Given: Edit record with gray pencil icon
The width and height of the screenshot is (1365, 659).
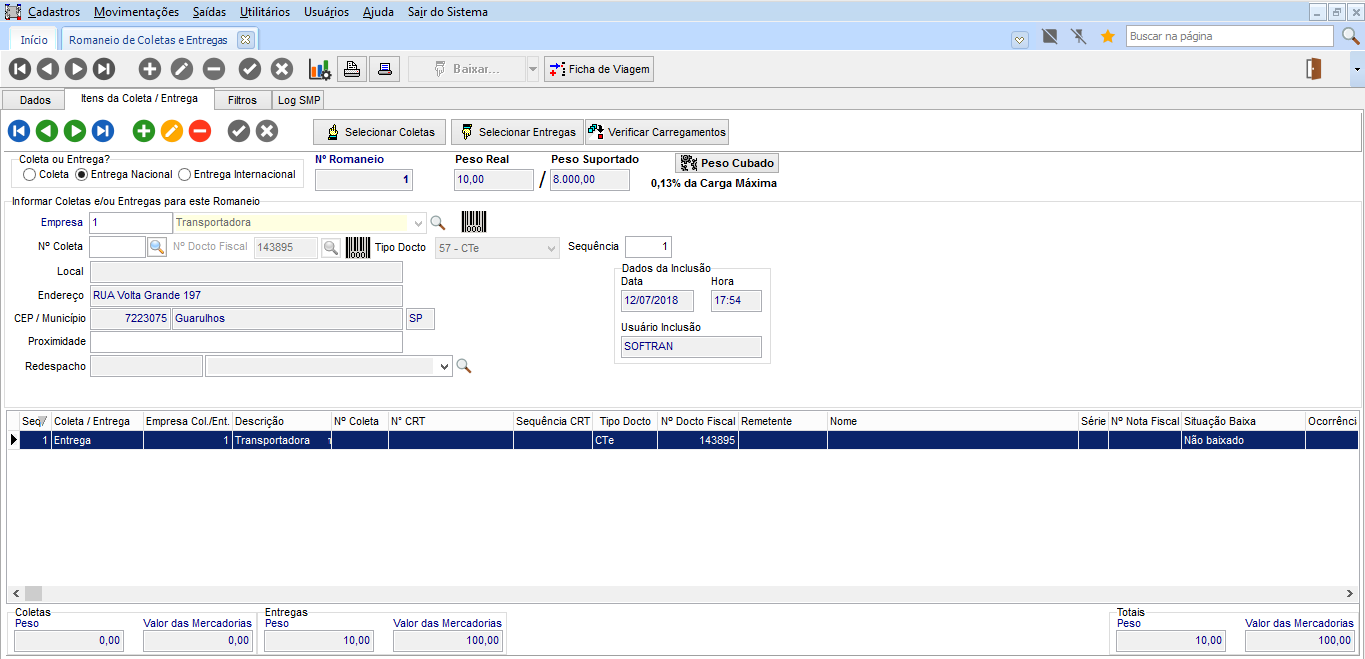Looking at the screenshot, I should [x=182, y=69].
